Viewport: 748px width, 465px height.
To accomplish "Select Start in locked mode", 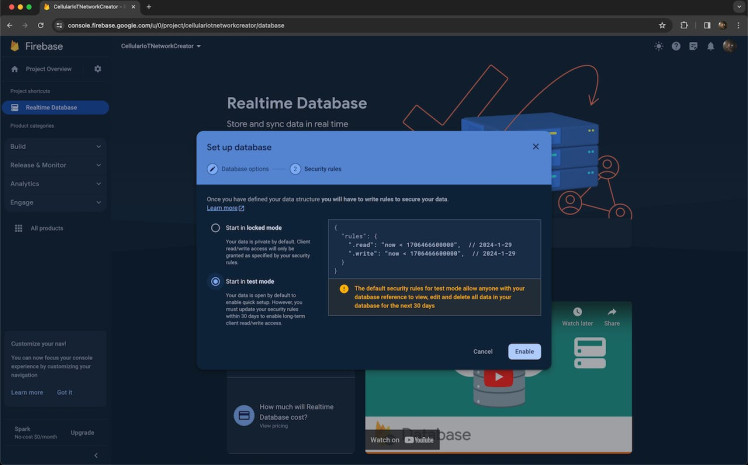I will [215, 228].
